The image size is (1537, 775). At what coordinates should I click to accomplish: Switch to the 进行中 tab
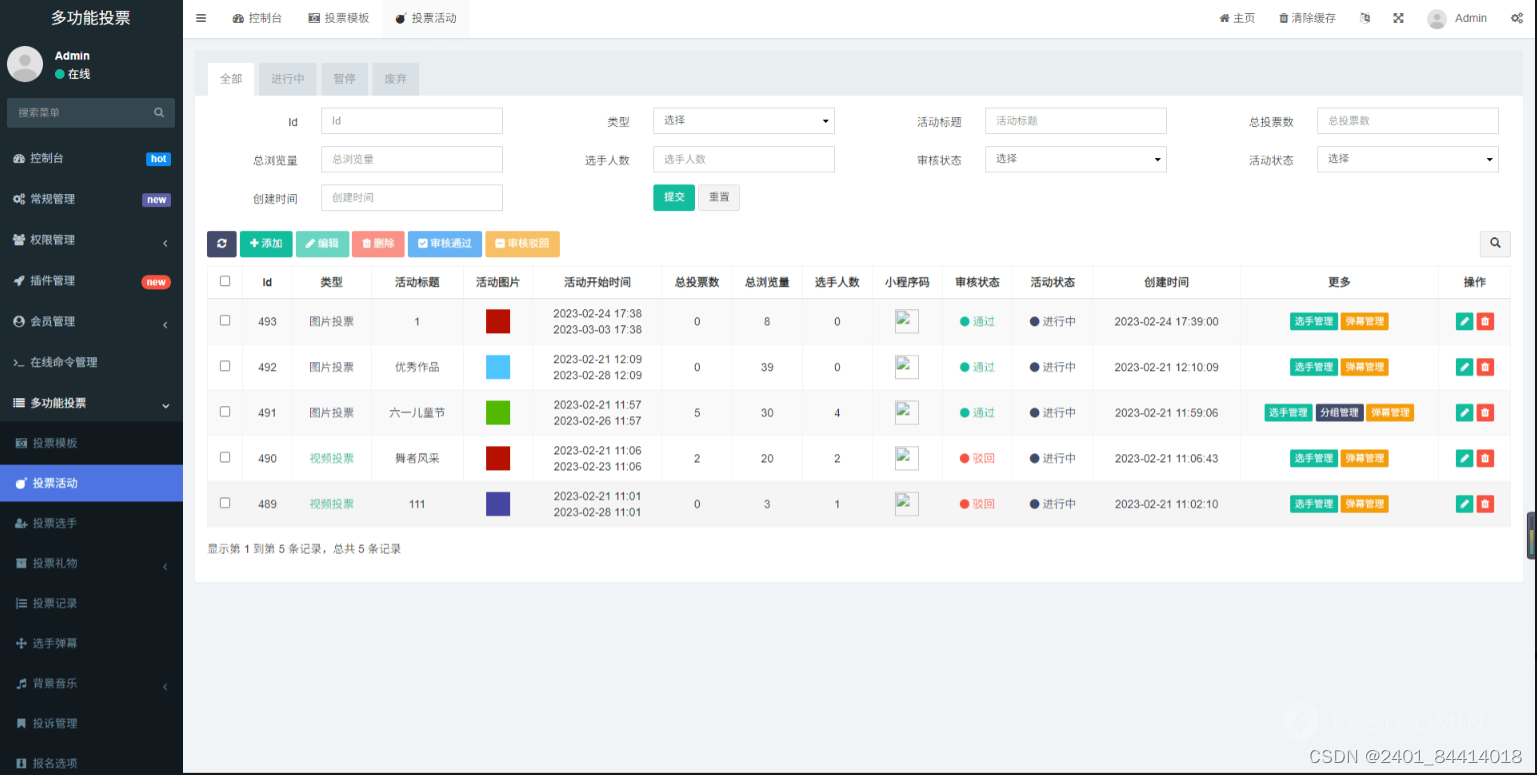tap(287, 78)
